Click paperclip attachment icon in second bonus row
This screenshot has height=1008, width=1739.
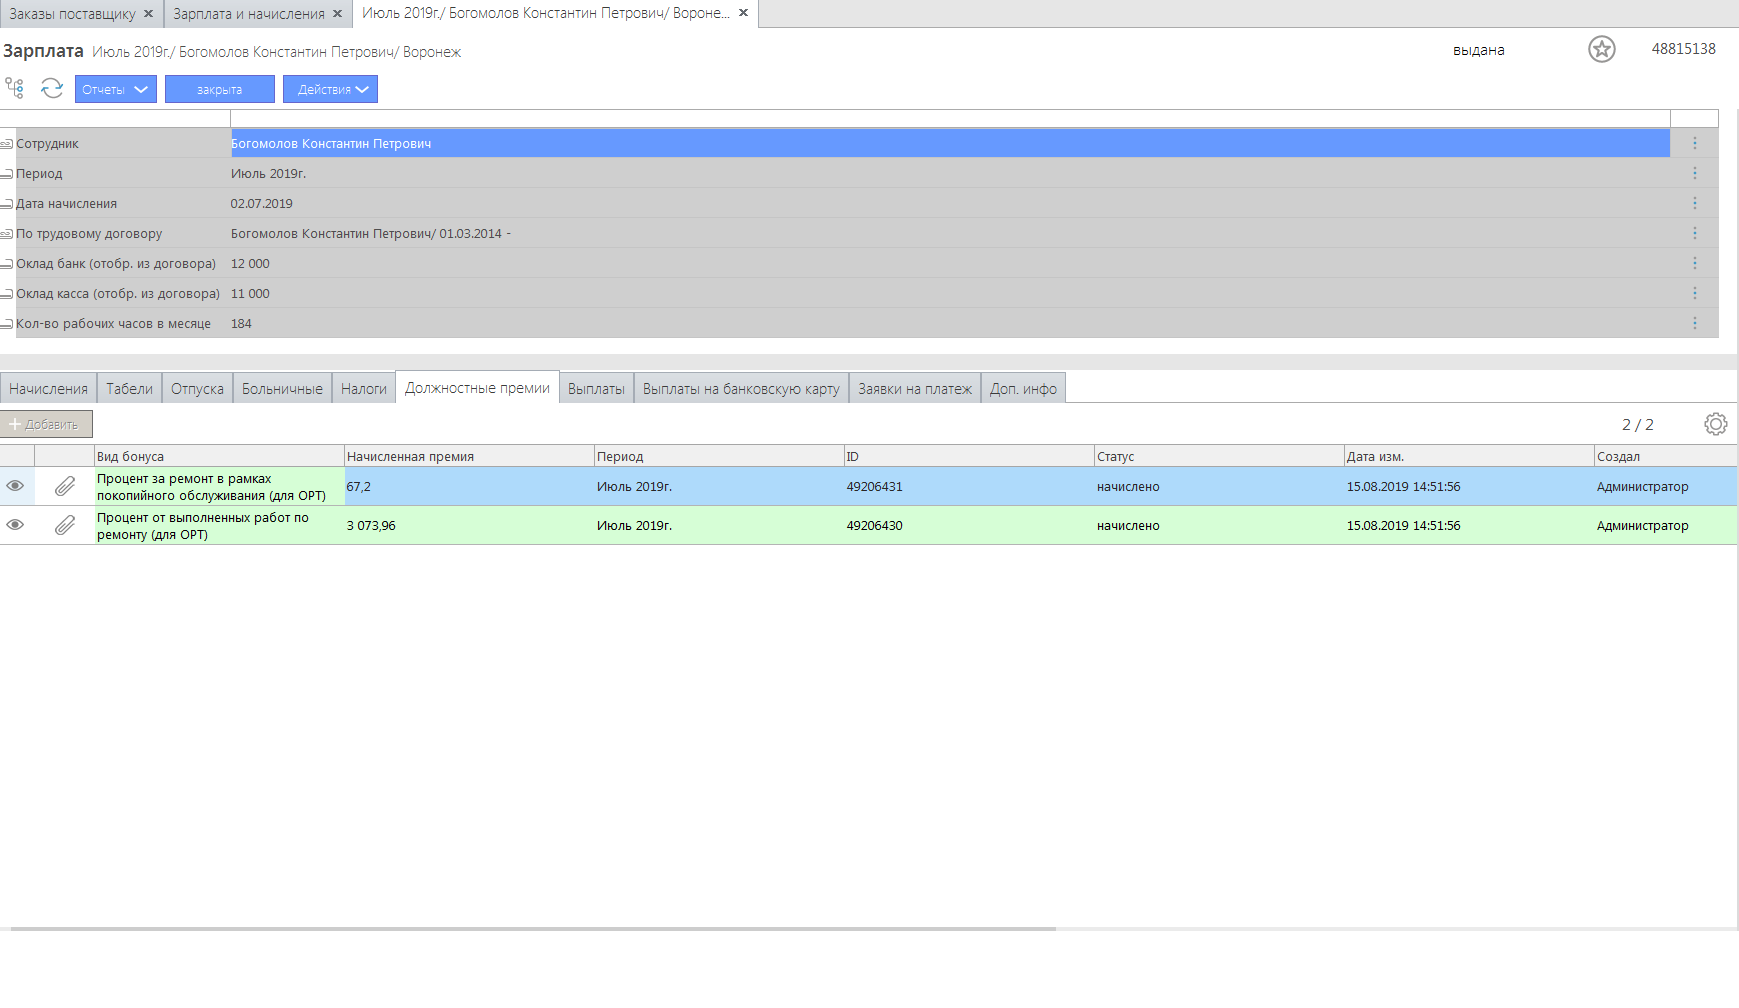[x=65, y=525]
